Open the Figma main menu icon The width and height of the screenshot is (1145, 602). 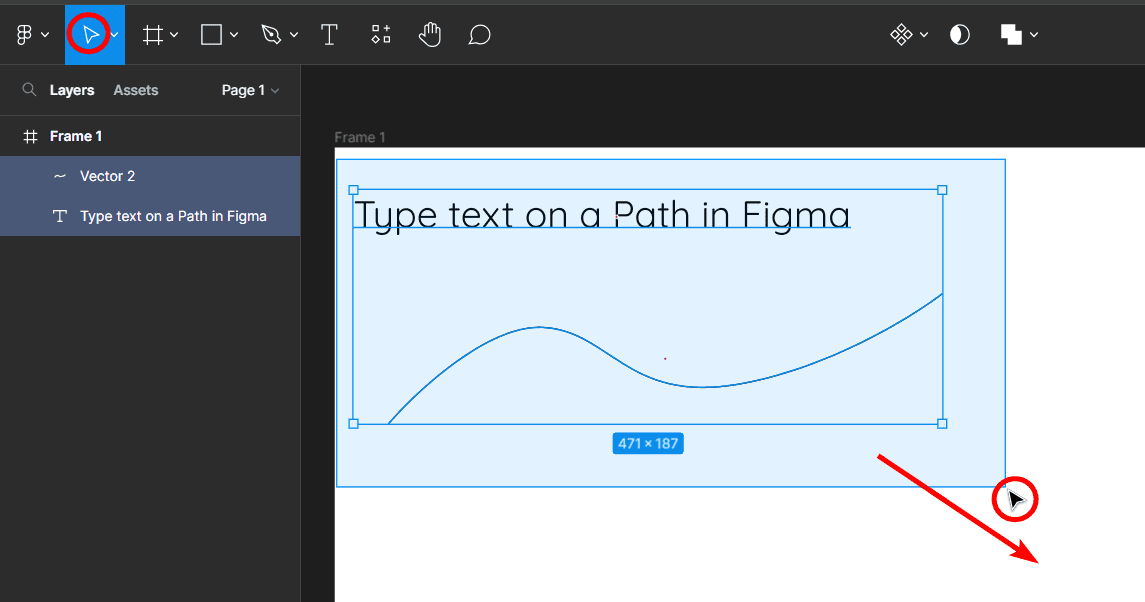(x=24, y=34)
